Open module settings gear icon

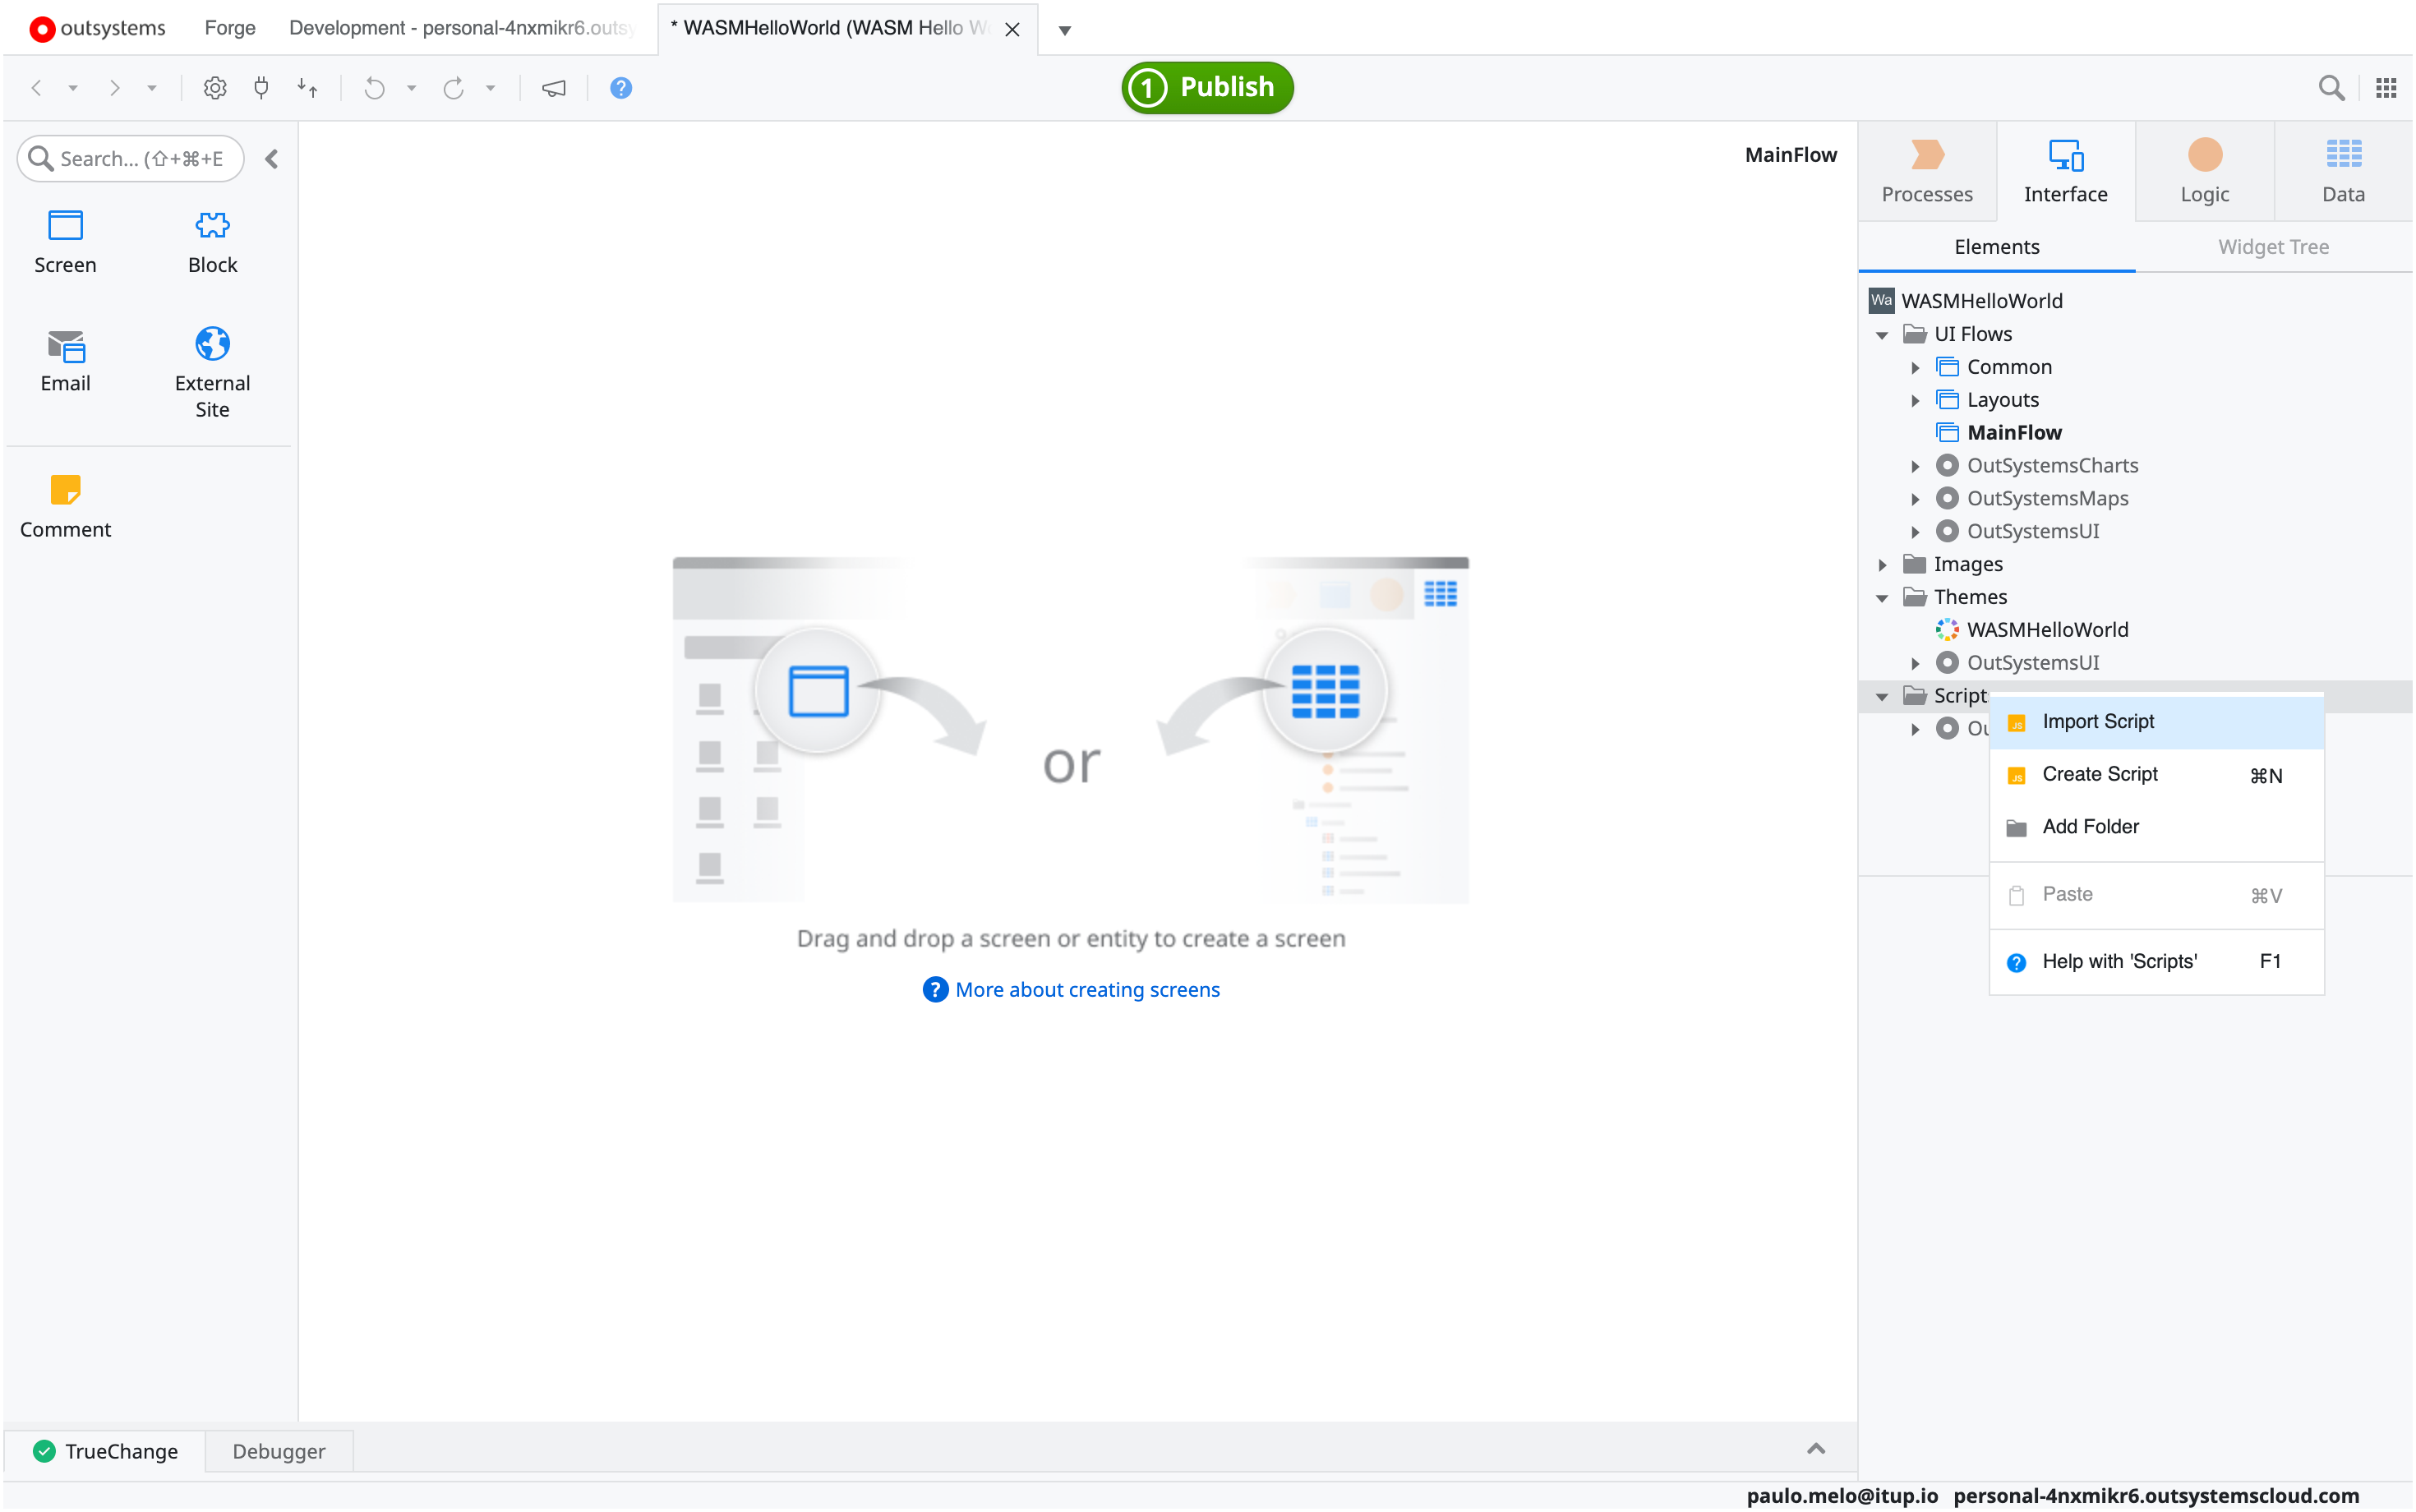214,88
